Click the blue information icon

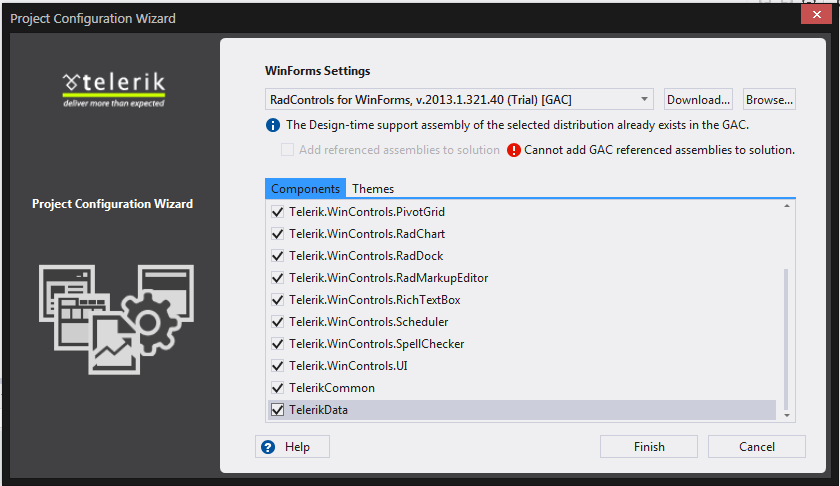[x=272, y=125]
